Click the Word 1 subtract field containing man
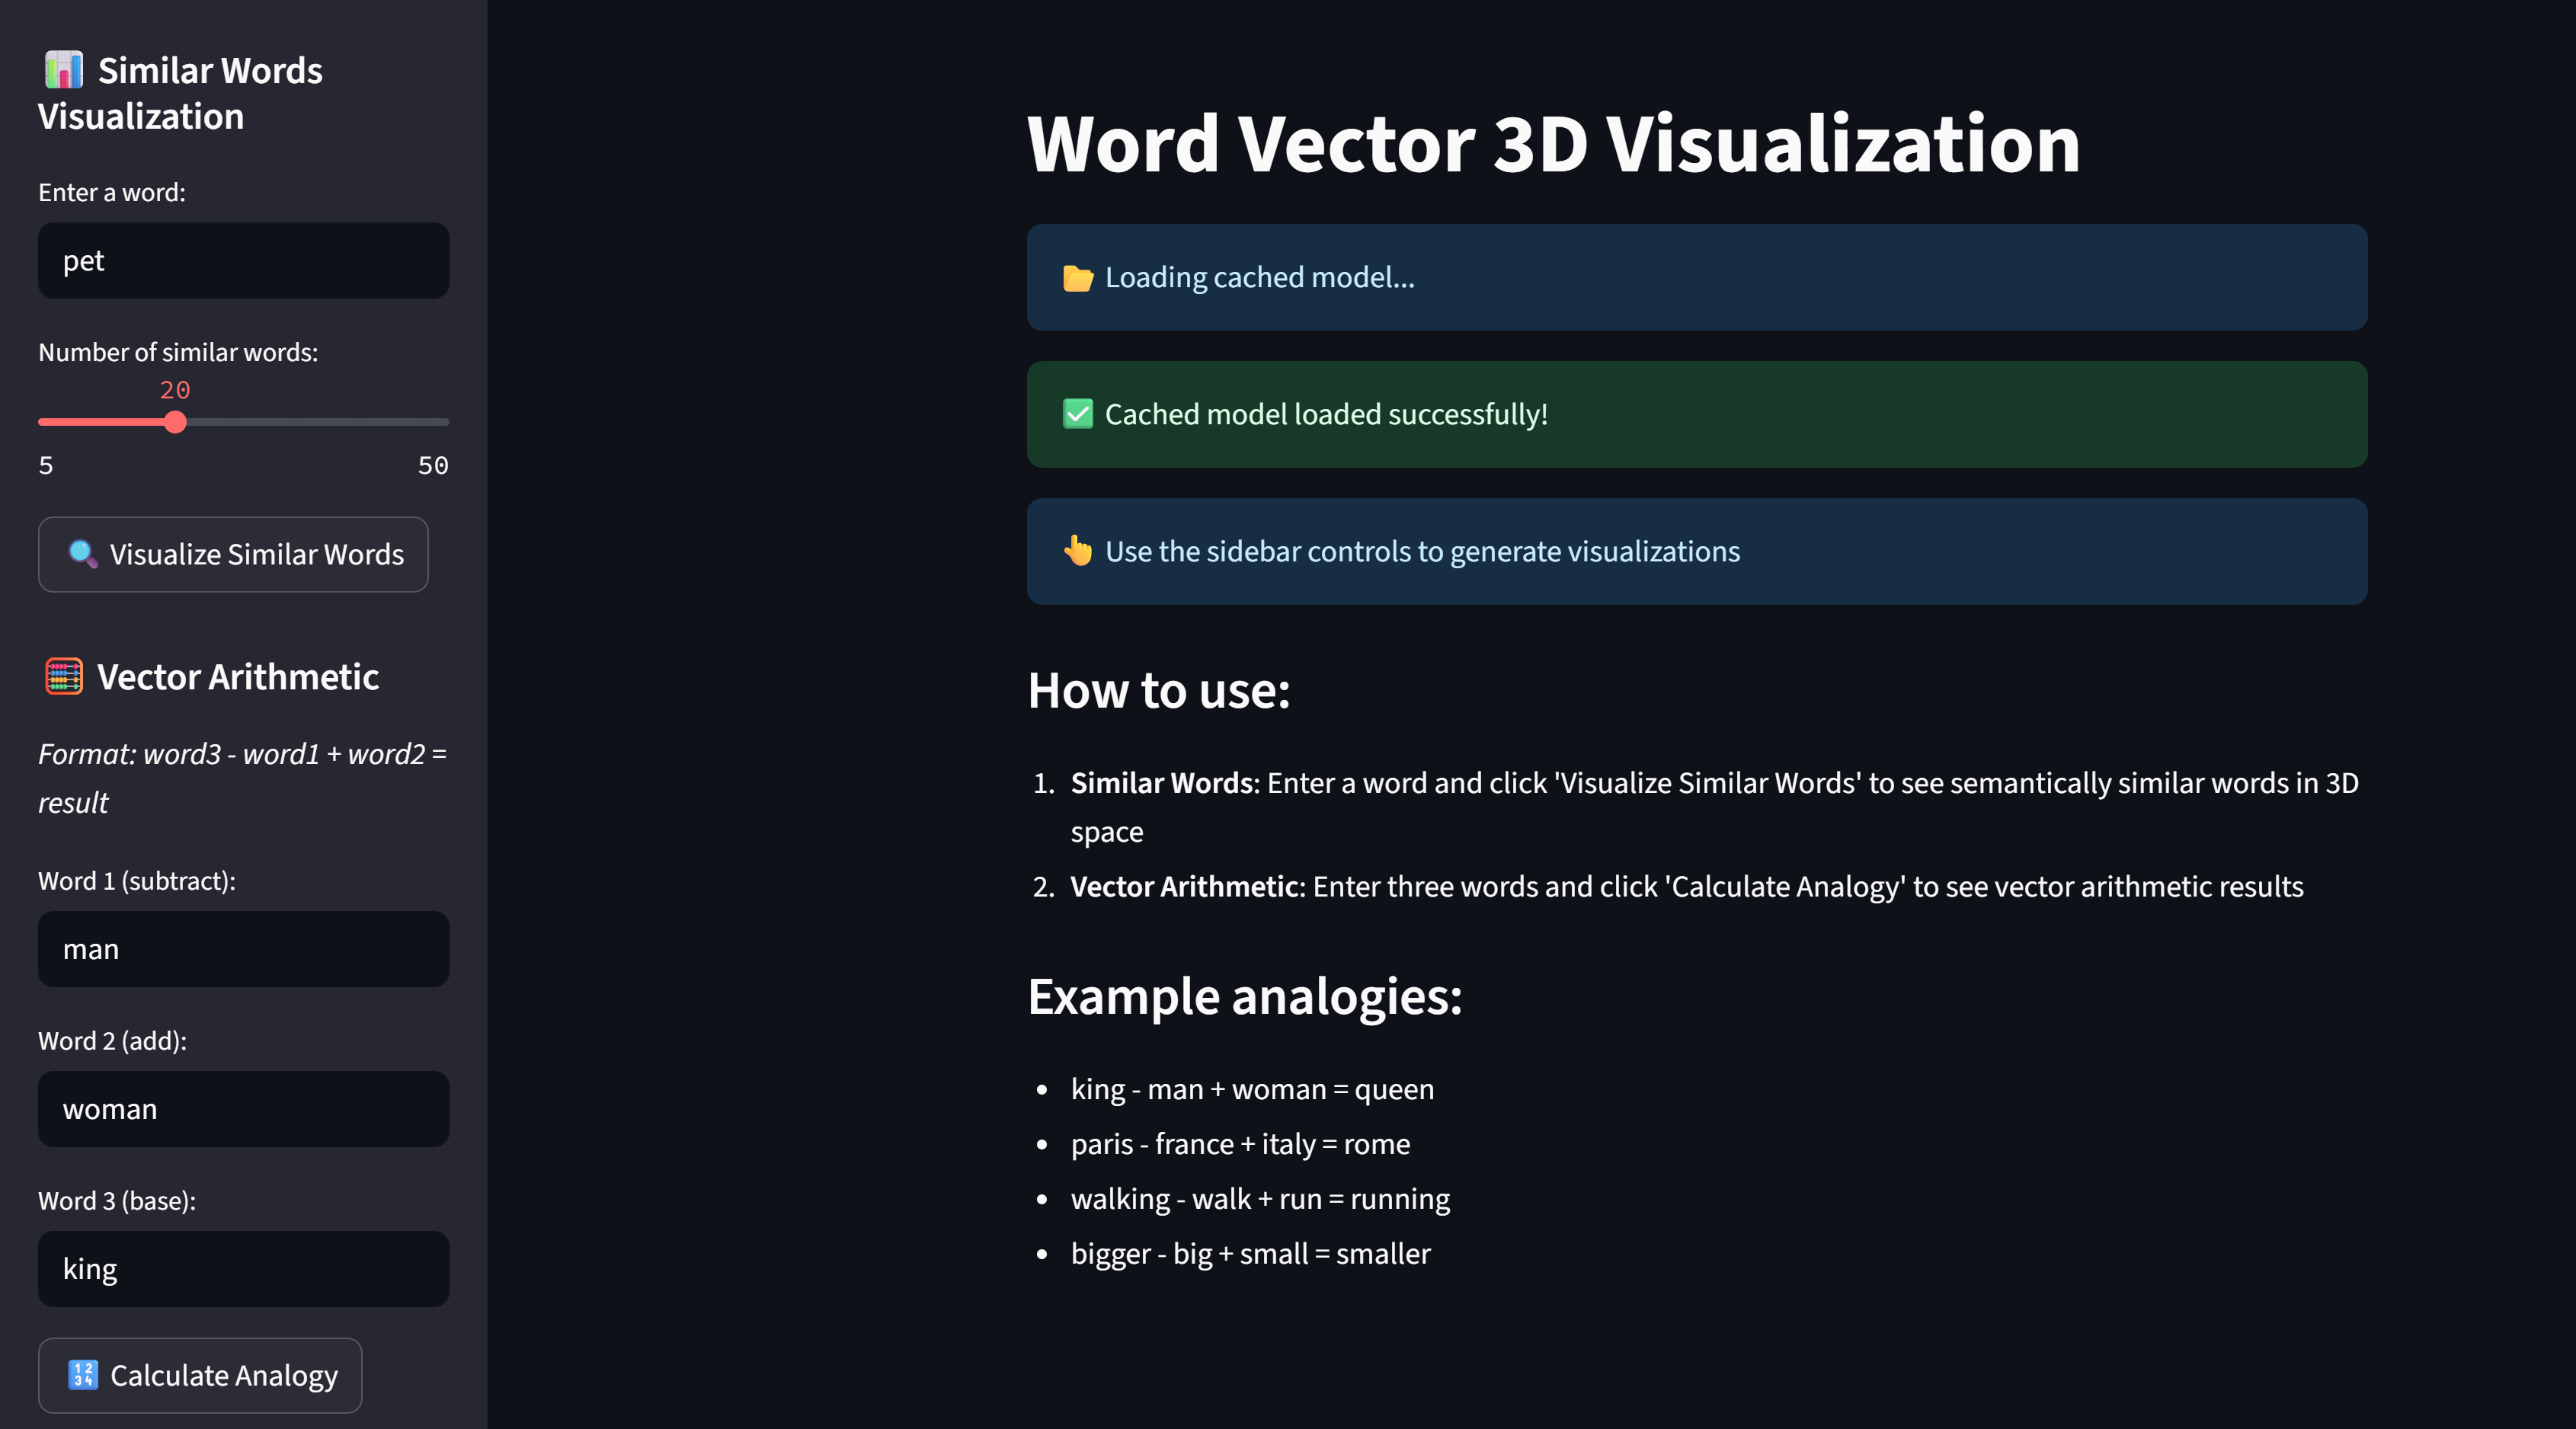 [243, 949]
